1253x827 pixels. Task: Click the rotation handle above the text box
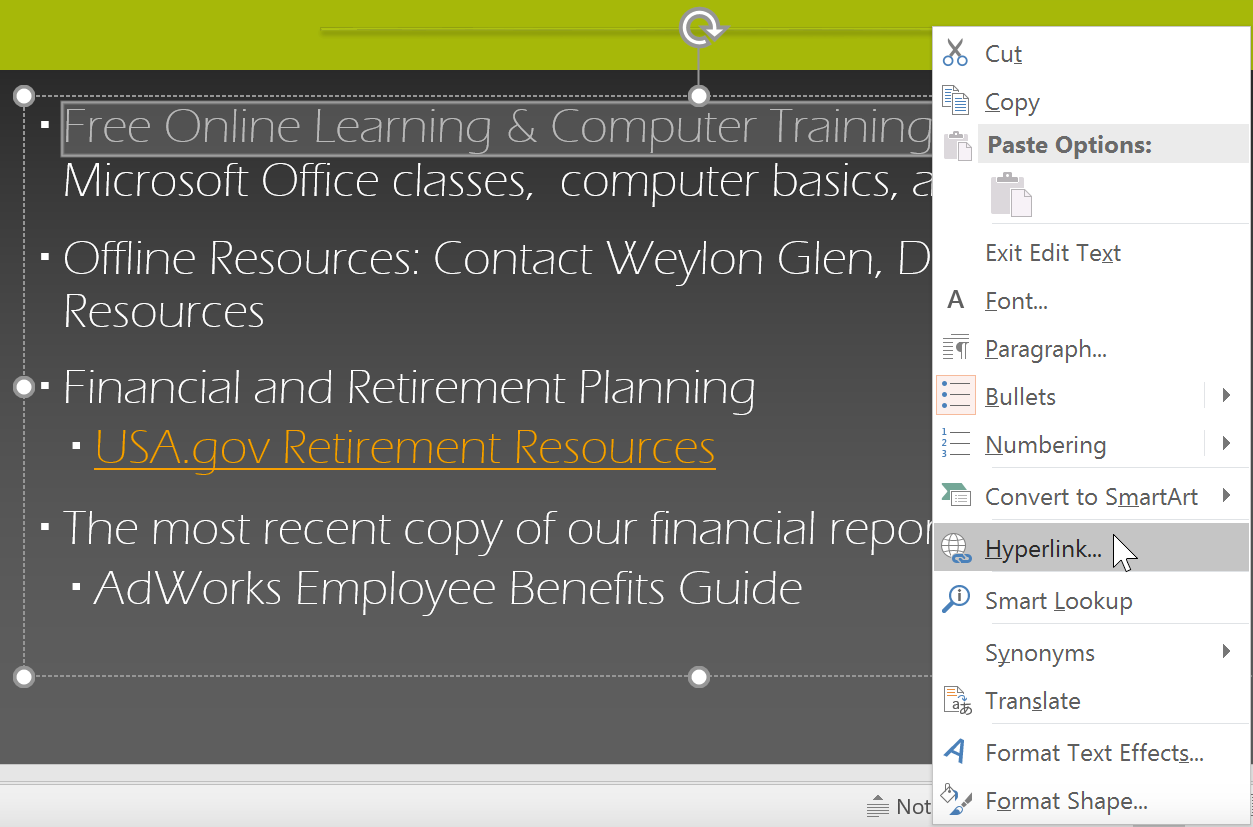pyautogui.click(x=700, y=28)
